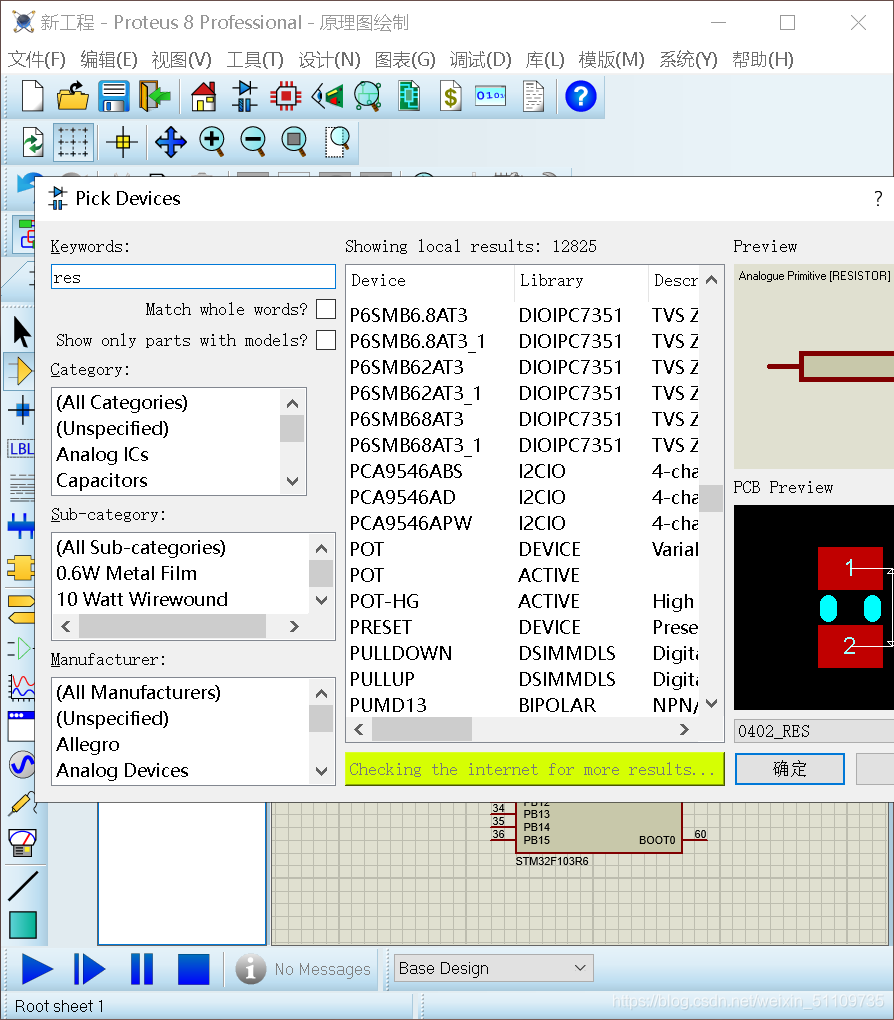
Task: Redraw display with the refresh icon
Action: click(33, 142)
